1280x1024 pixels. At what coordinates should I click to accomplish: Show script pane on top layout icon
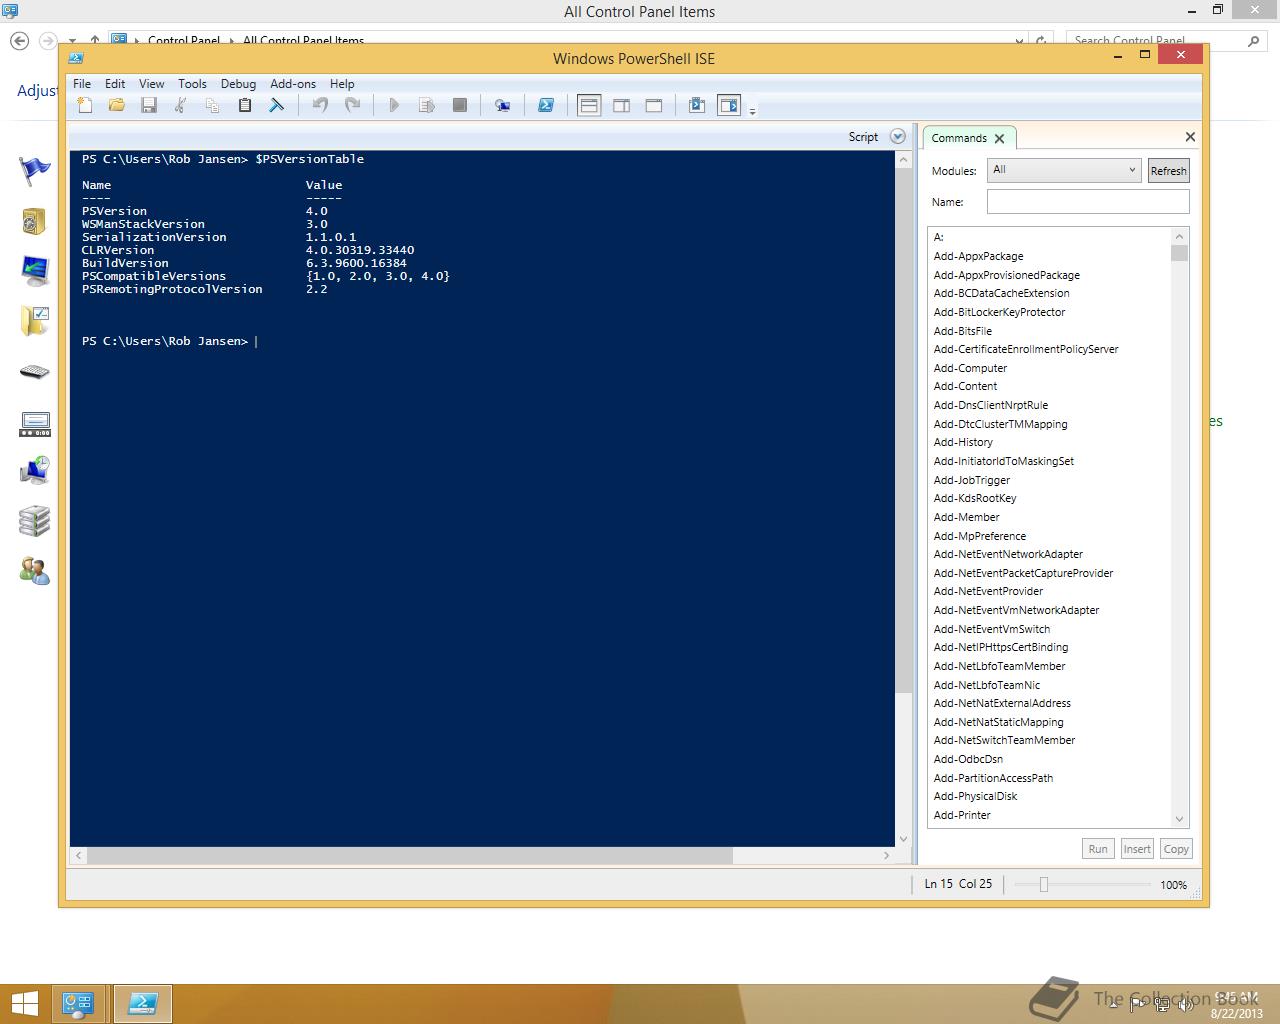coord(589,105)
